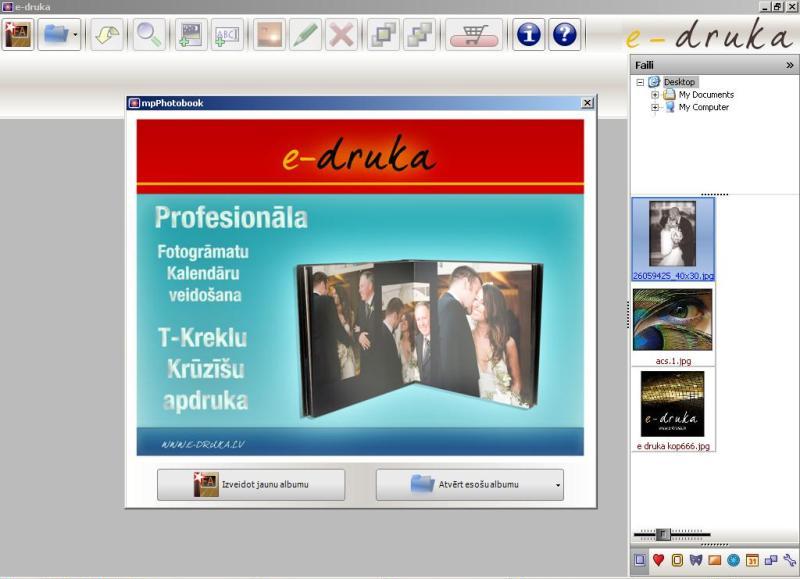The height and width of the screenshot is (579, 800).
Task: Expand the My Documents tree node
Action: (x=655, y=95)
